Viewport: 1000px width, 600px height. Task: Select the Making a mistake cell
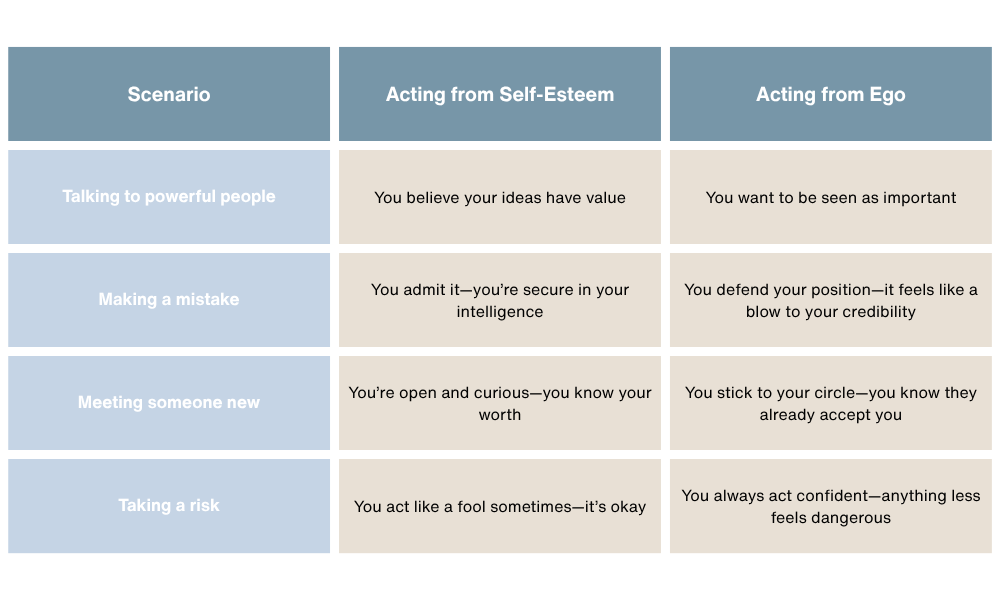(x=169, y=300)
